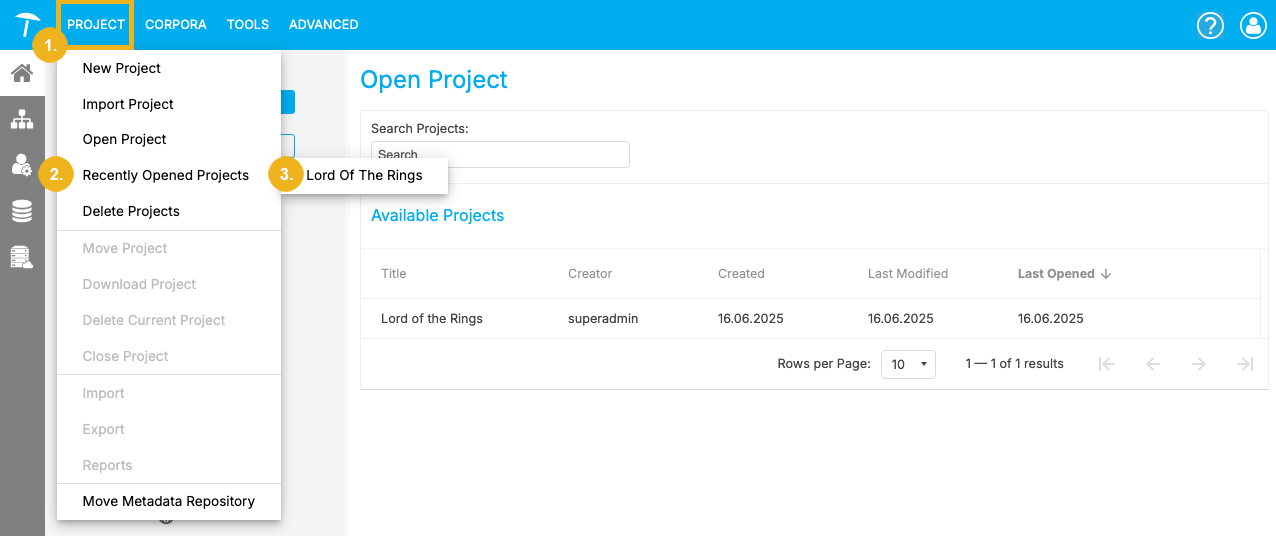The width and height of the screenshot is (1276, 536).
Task: Open the CORPORA menu
Action: tap(176, 25)
